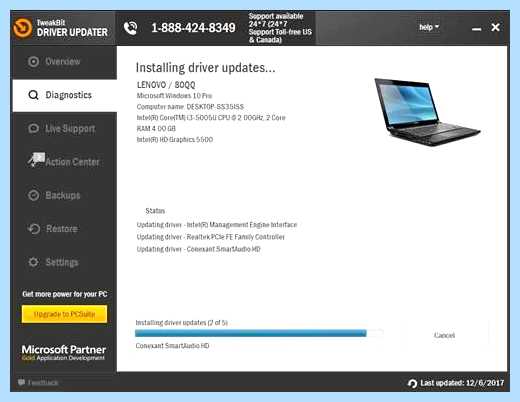This screenshot has width=520, height=402.
Task: Click the TweakBit Driver Updater logo icon
Action: pyautogui.click(x=23, y=28)
